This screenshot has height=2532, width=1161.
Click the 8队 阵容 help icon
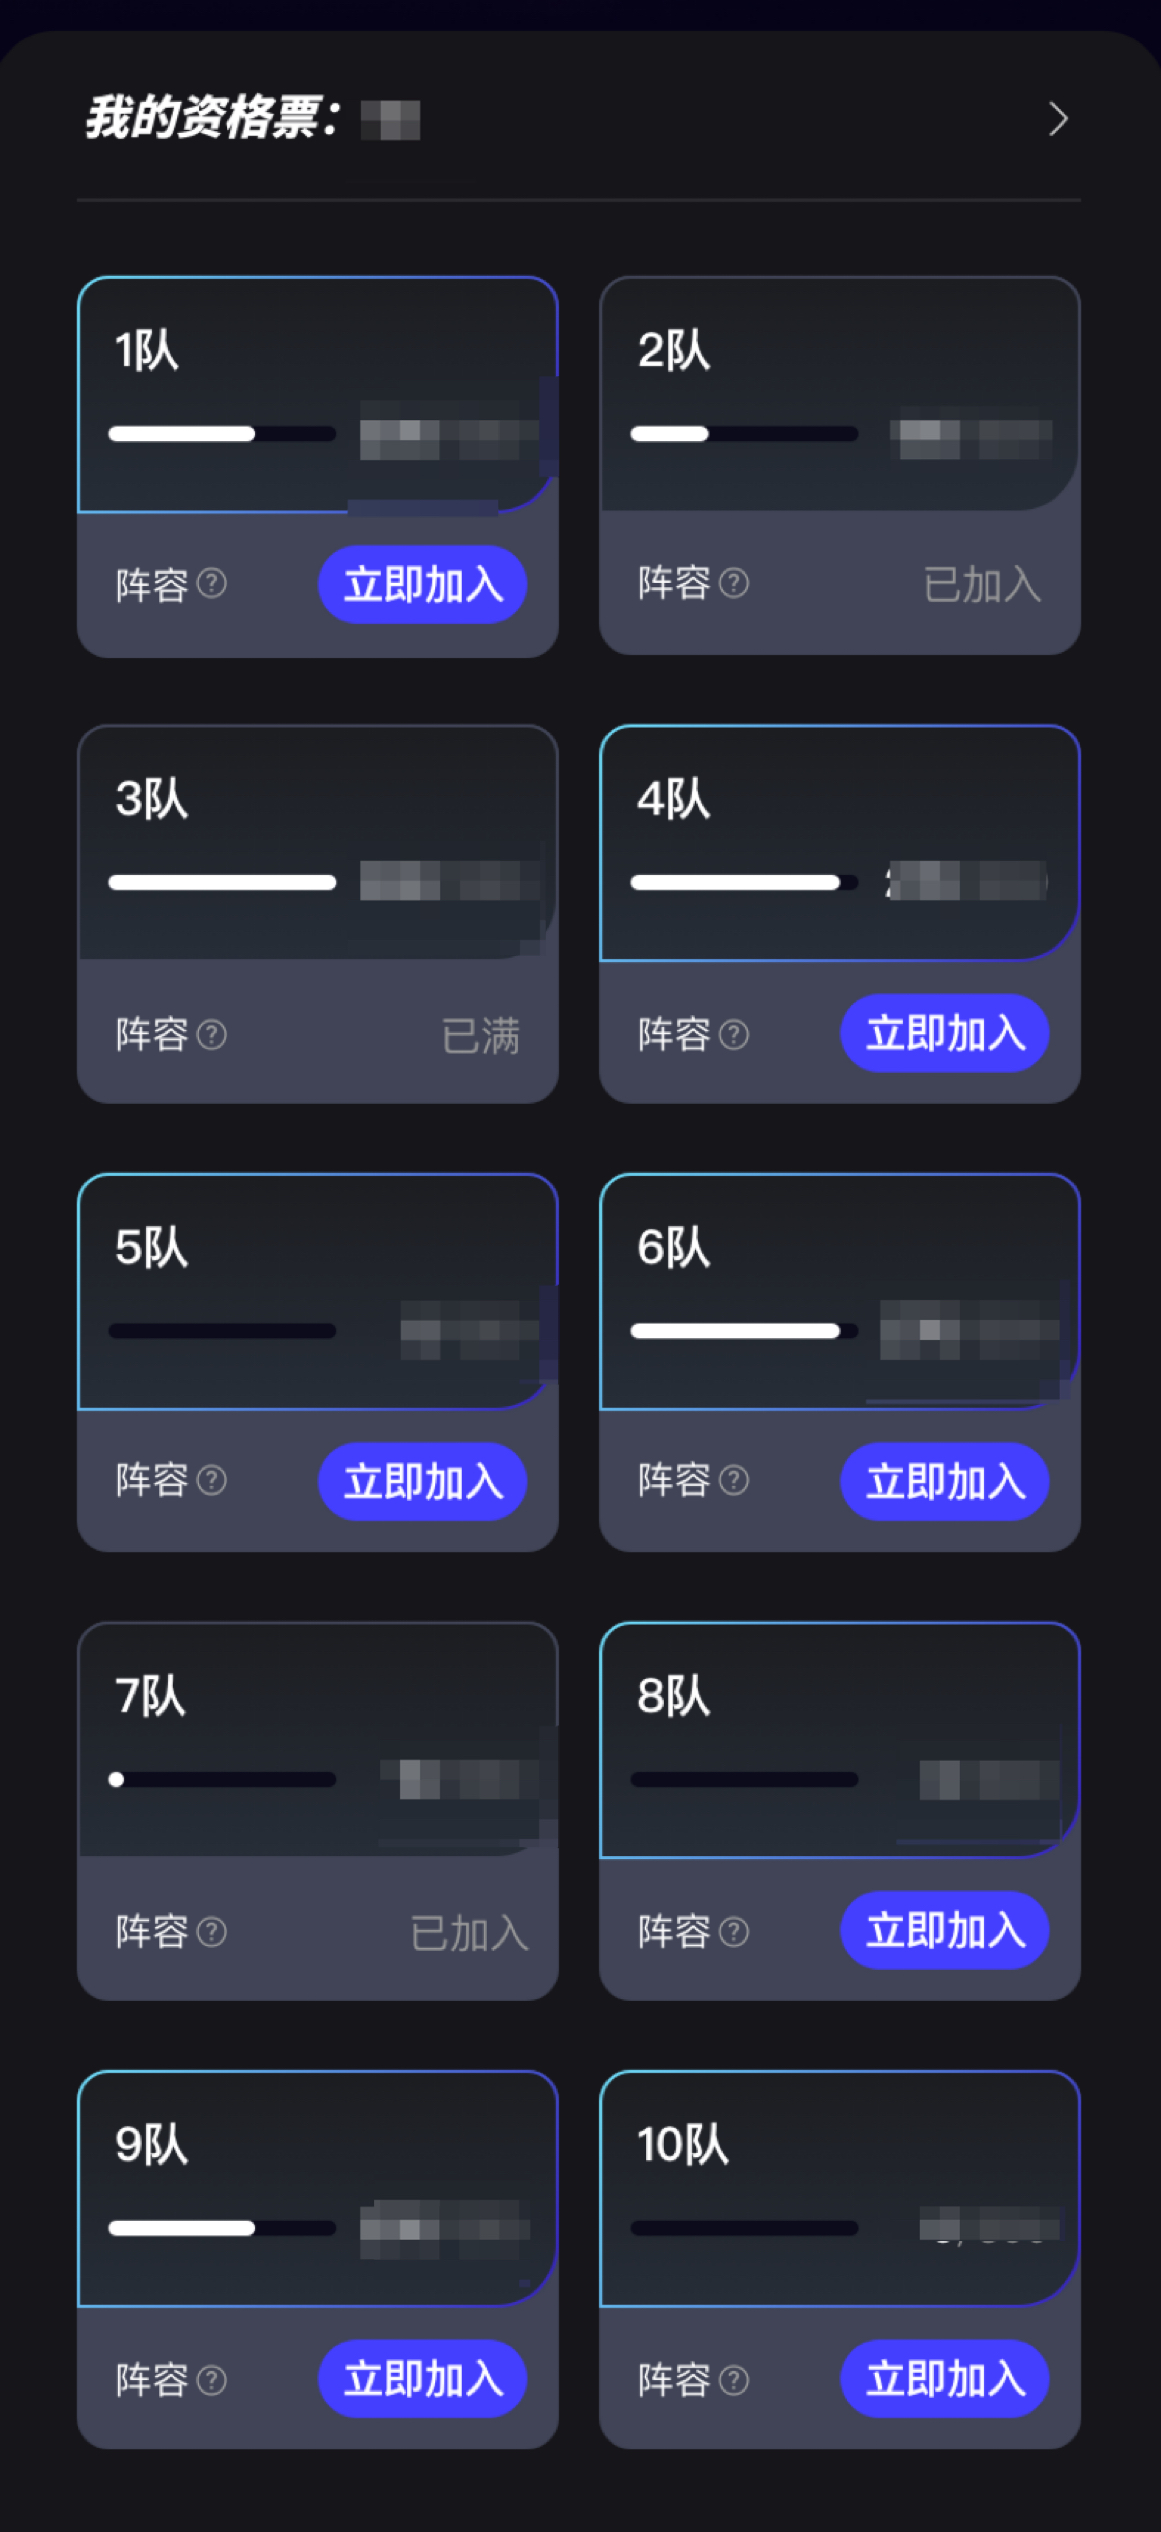coord(734,1931)
